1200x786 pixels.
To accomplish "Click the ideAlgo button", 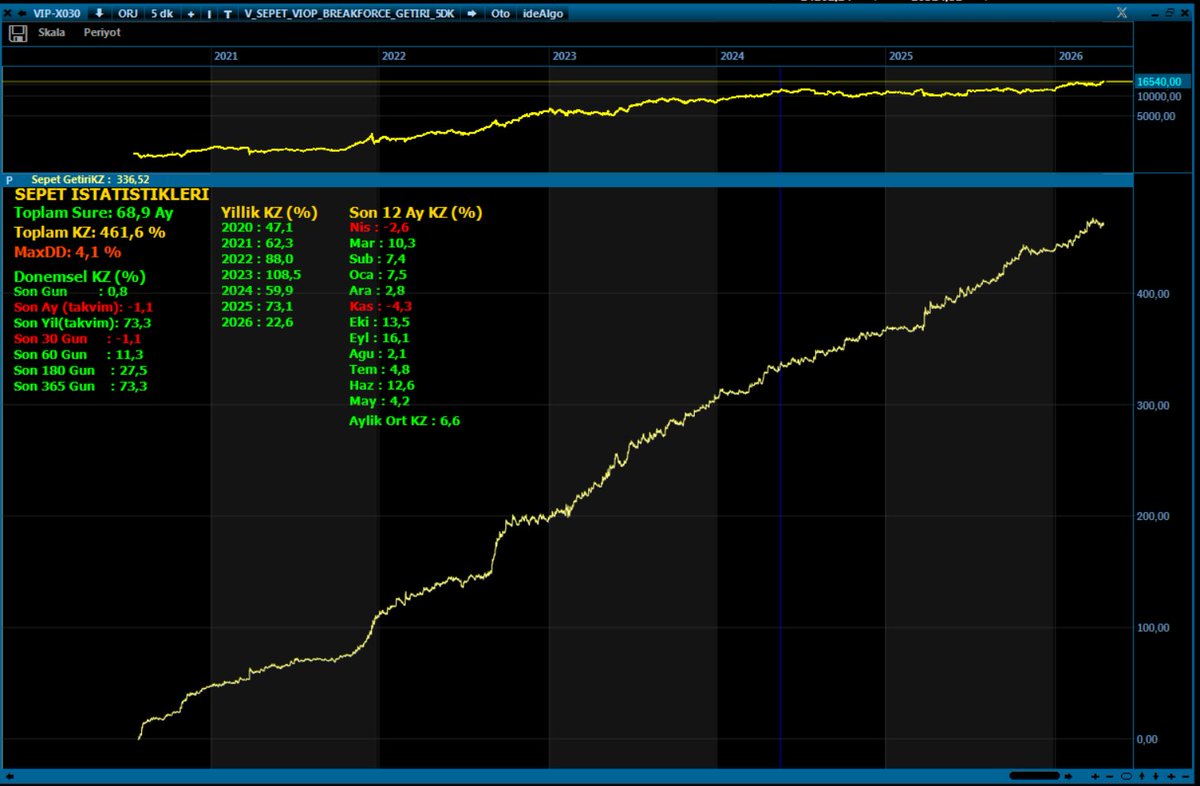I will pos(543,14).
